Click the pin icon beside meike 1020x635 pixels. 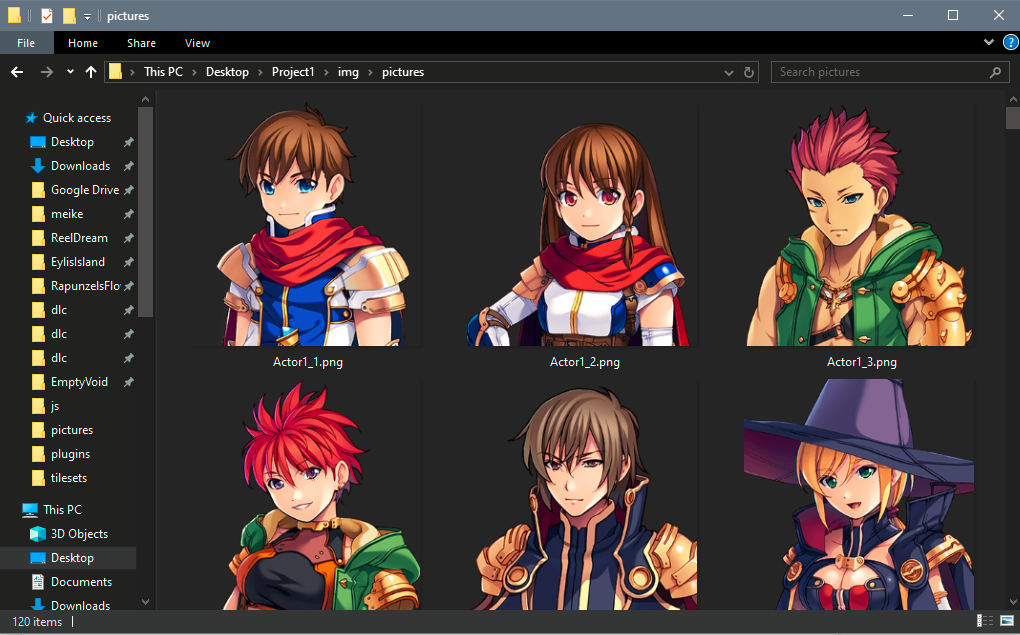pyautogui.click(x=129, y=214)
